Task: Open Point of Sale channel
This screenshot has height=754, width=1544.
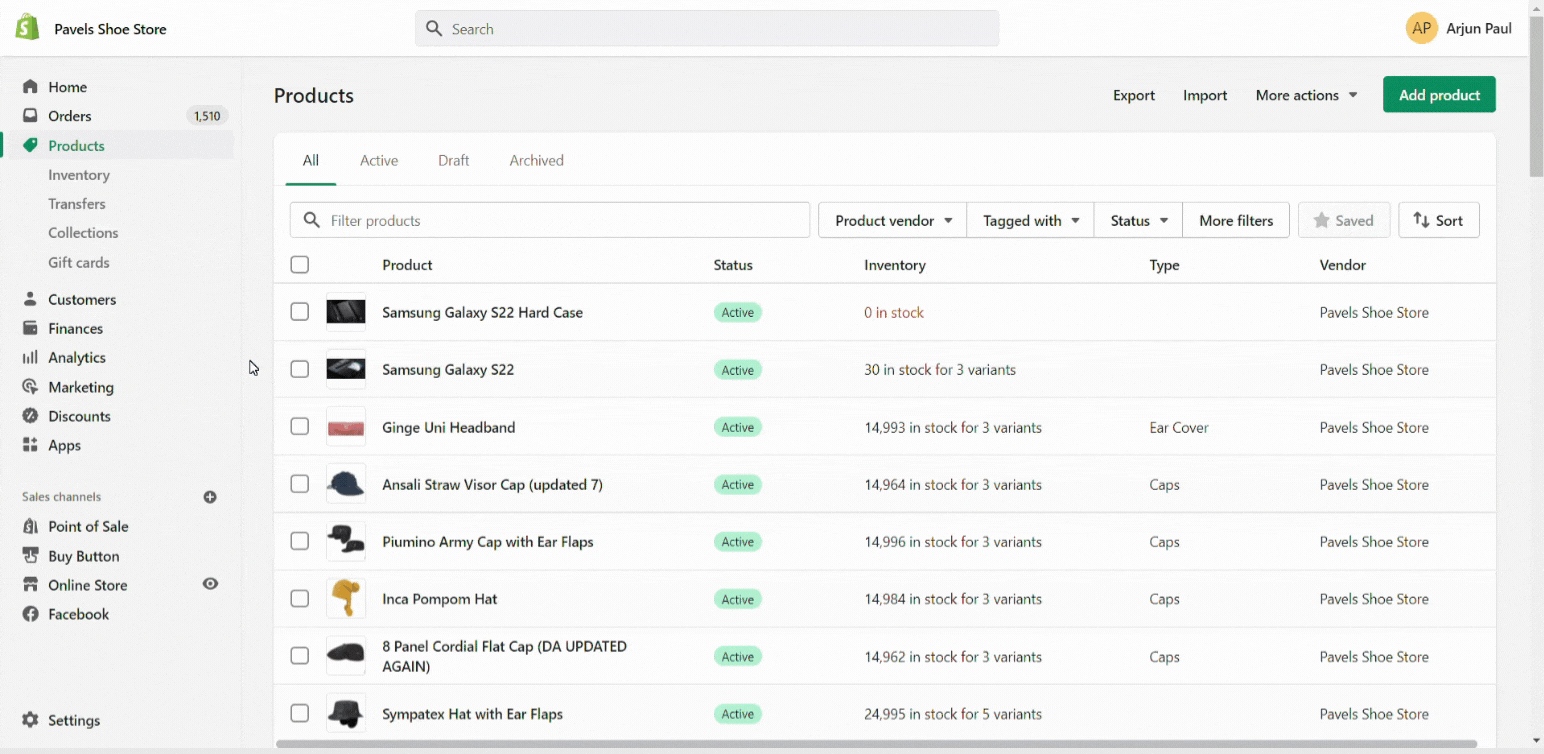Action: tap(88, 526)
